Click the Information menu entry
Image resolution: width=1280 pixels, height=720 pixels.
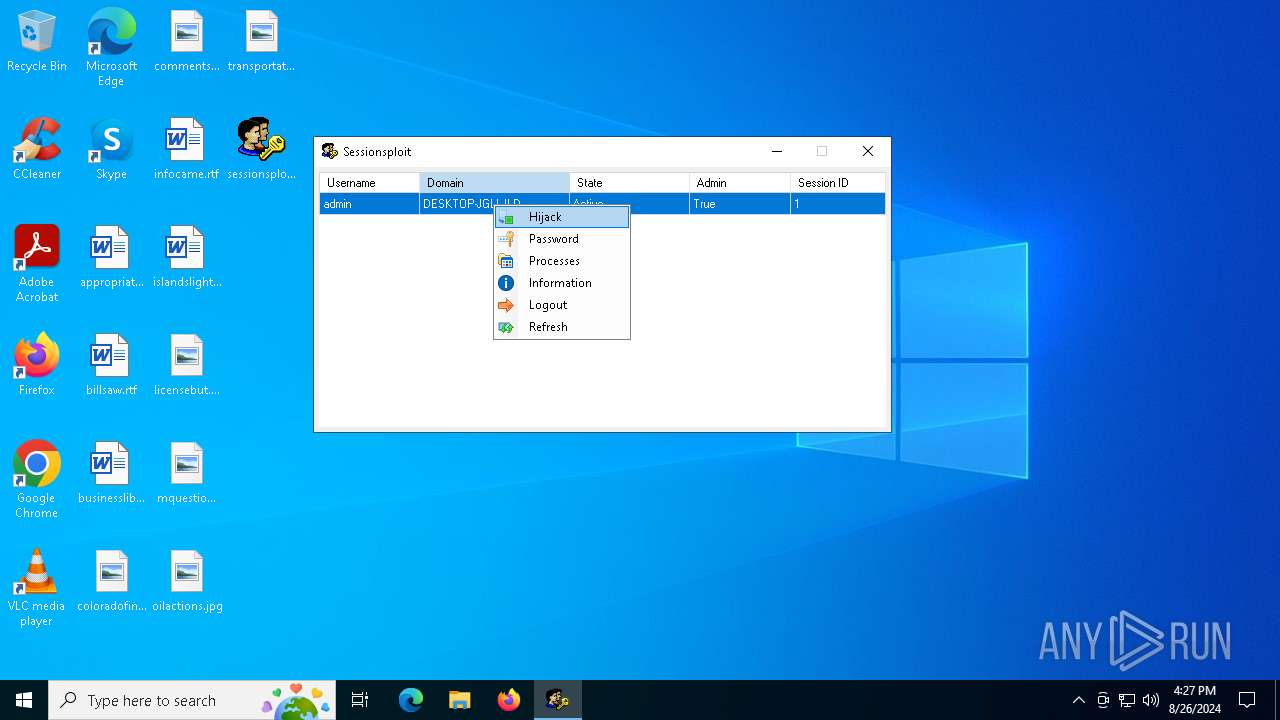coord(562,283)
